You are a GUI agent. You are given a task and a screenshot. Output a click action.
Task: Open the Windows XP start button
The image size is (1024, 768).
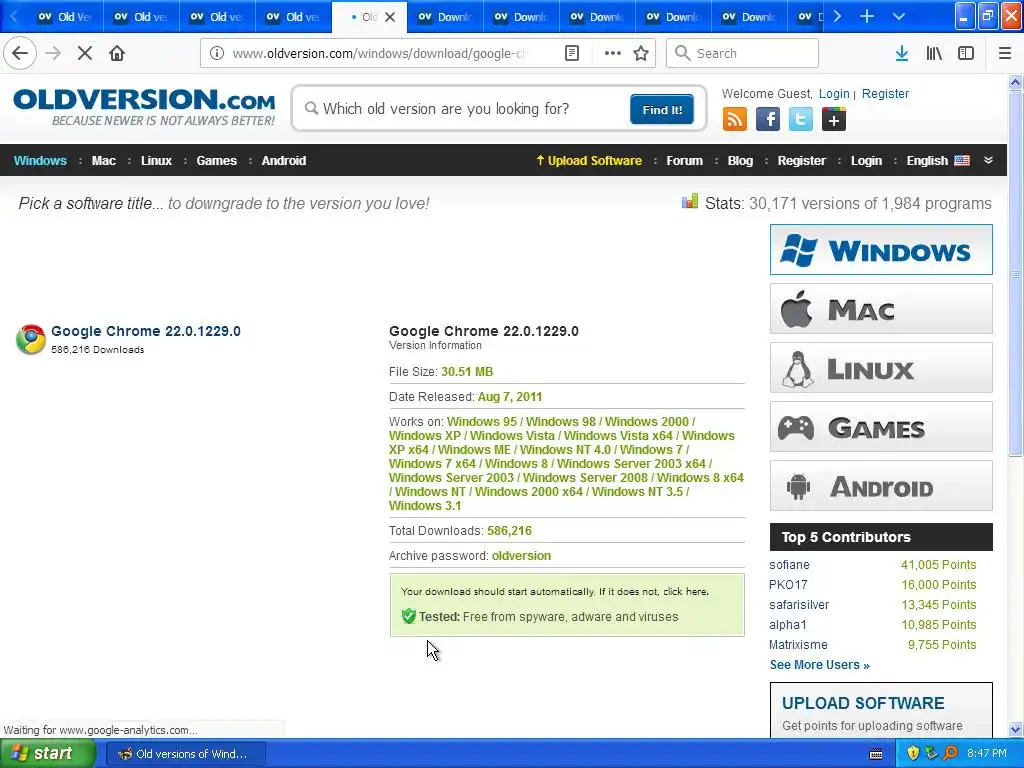coord(46,754)
